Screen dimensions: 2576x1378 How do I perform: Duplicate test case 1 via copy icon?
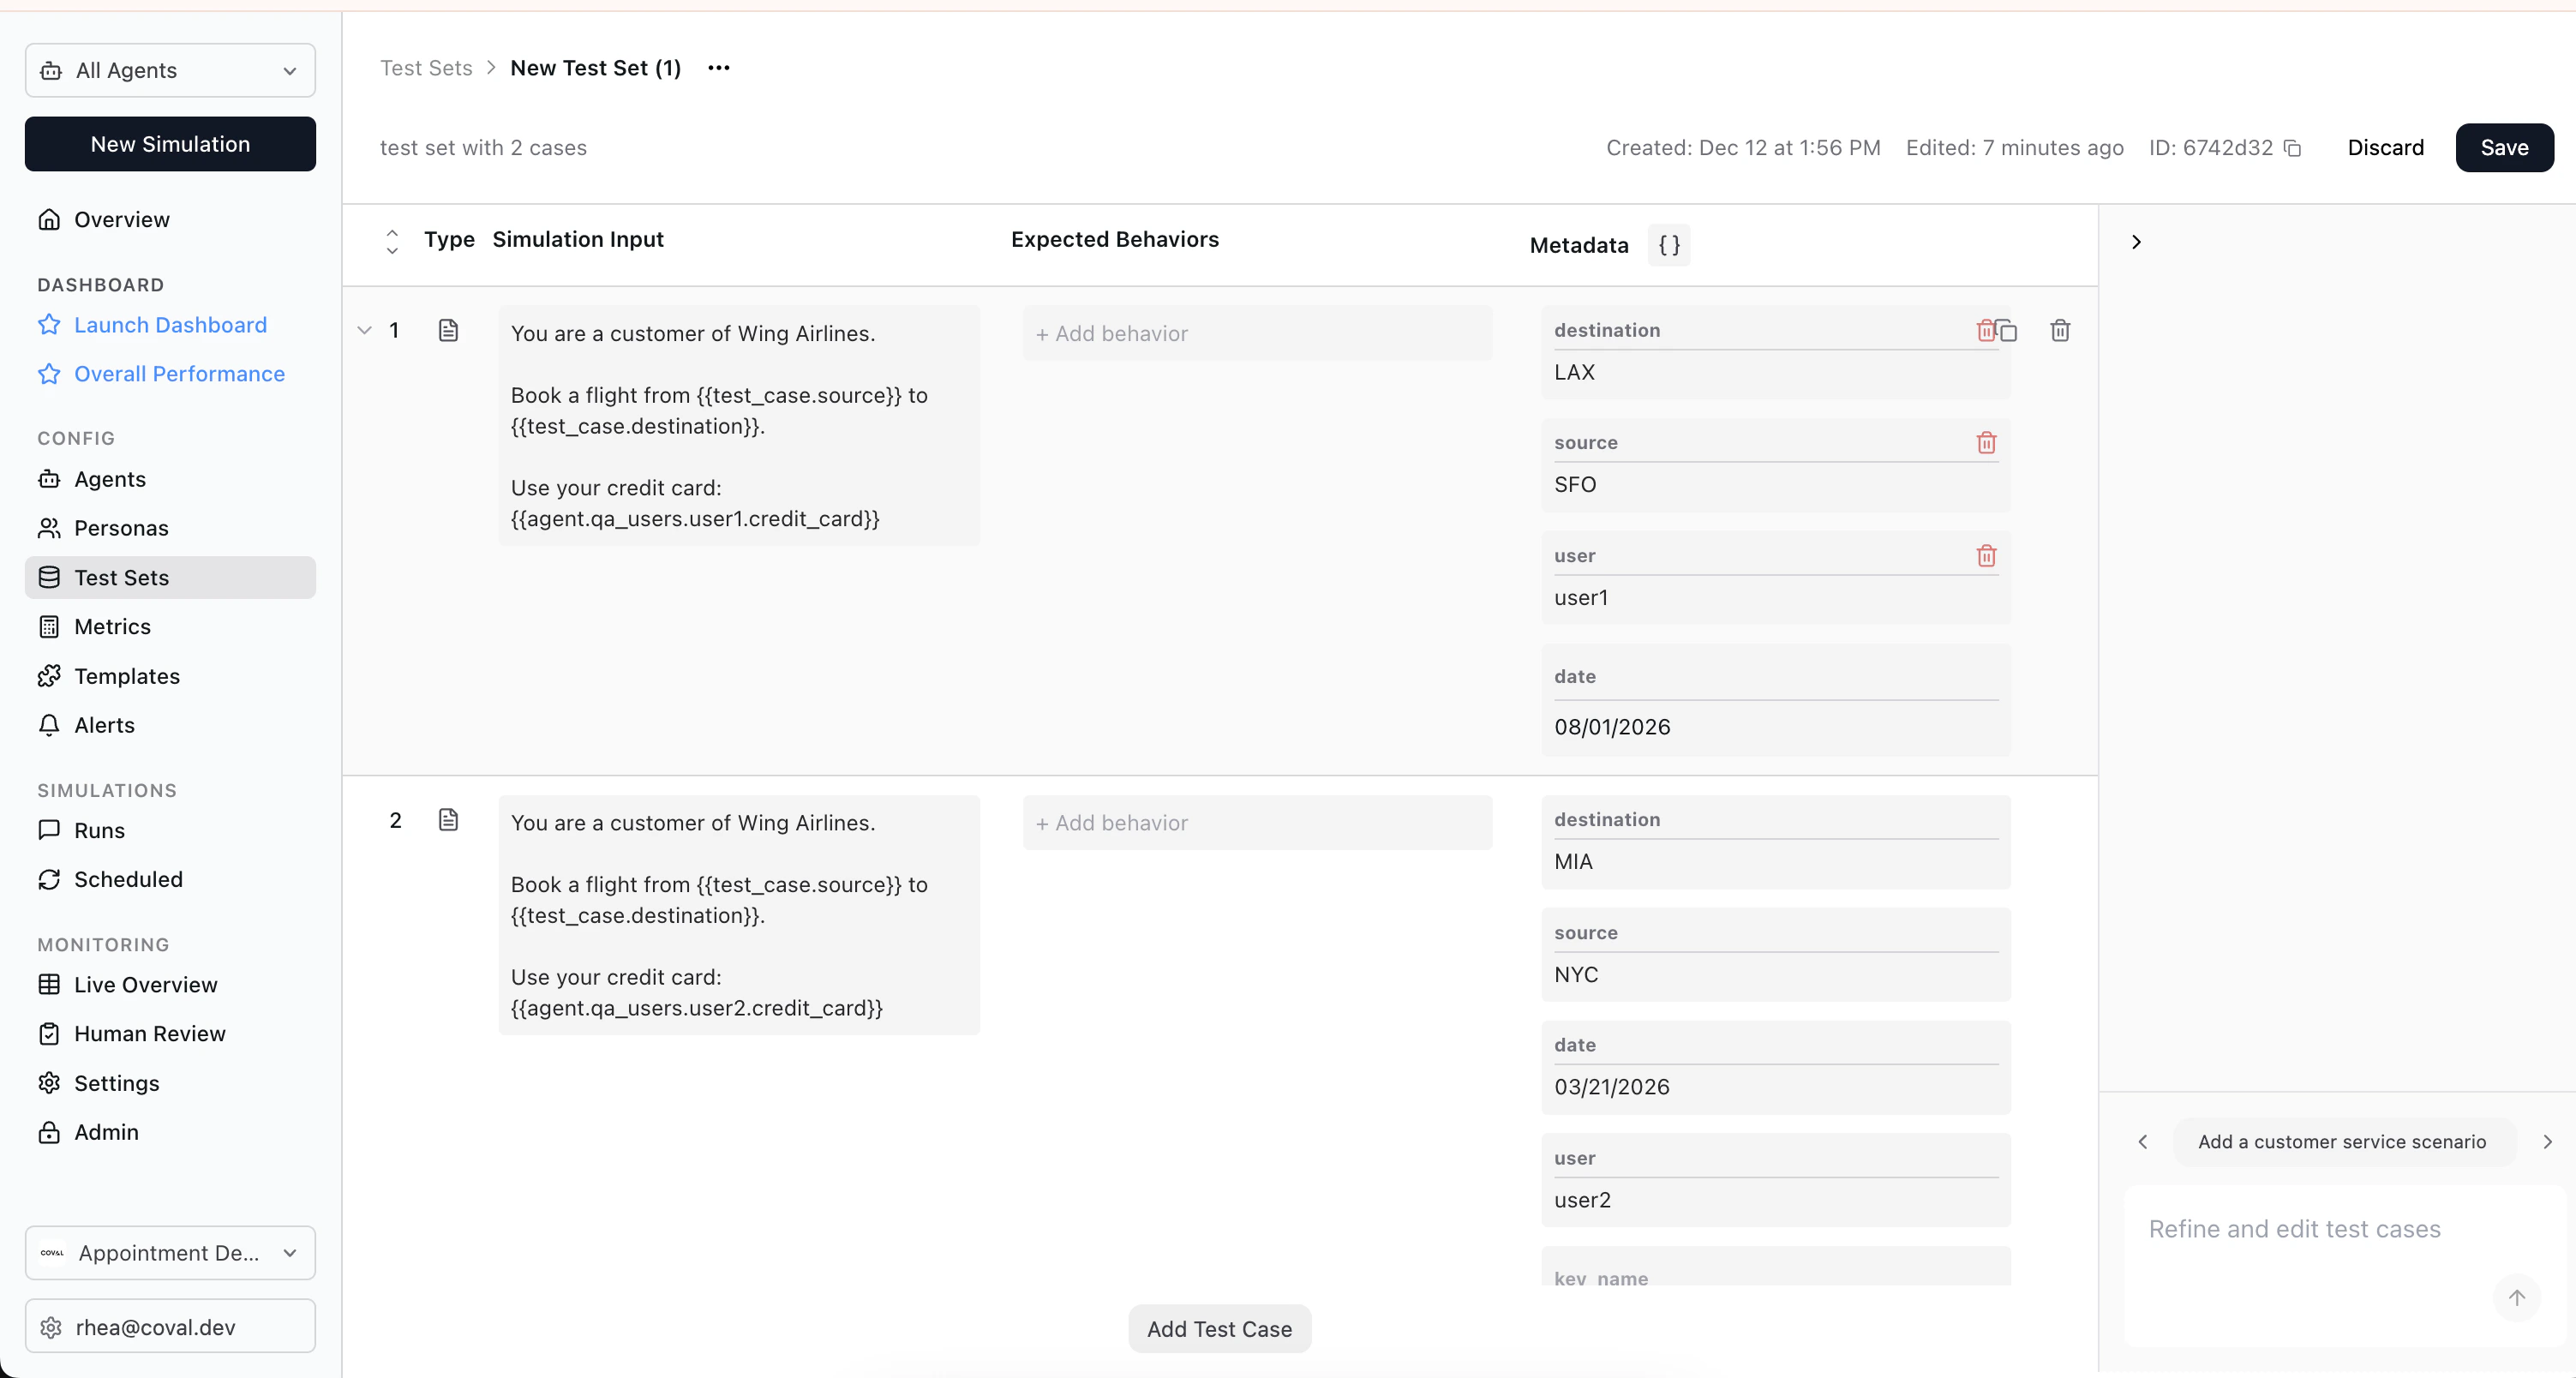(x=2011, y=330)
